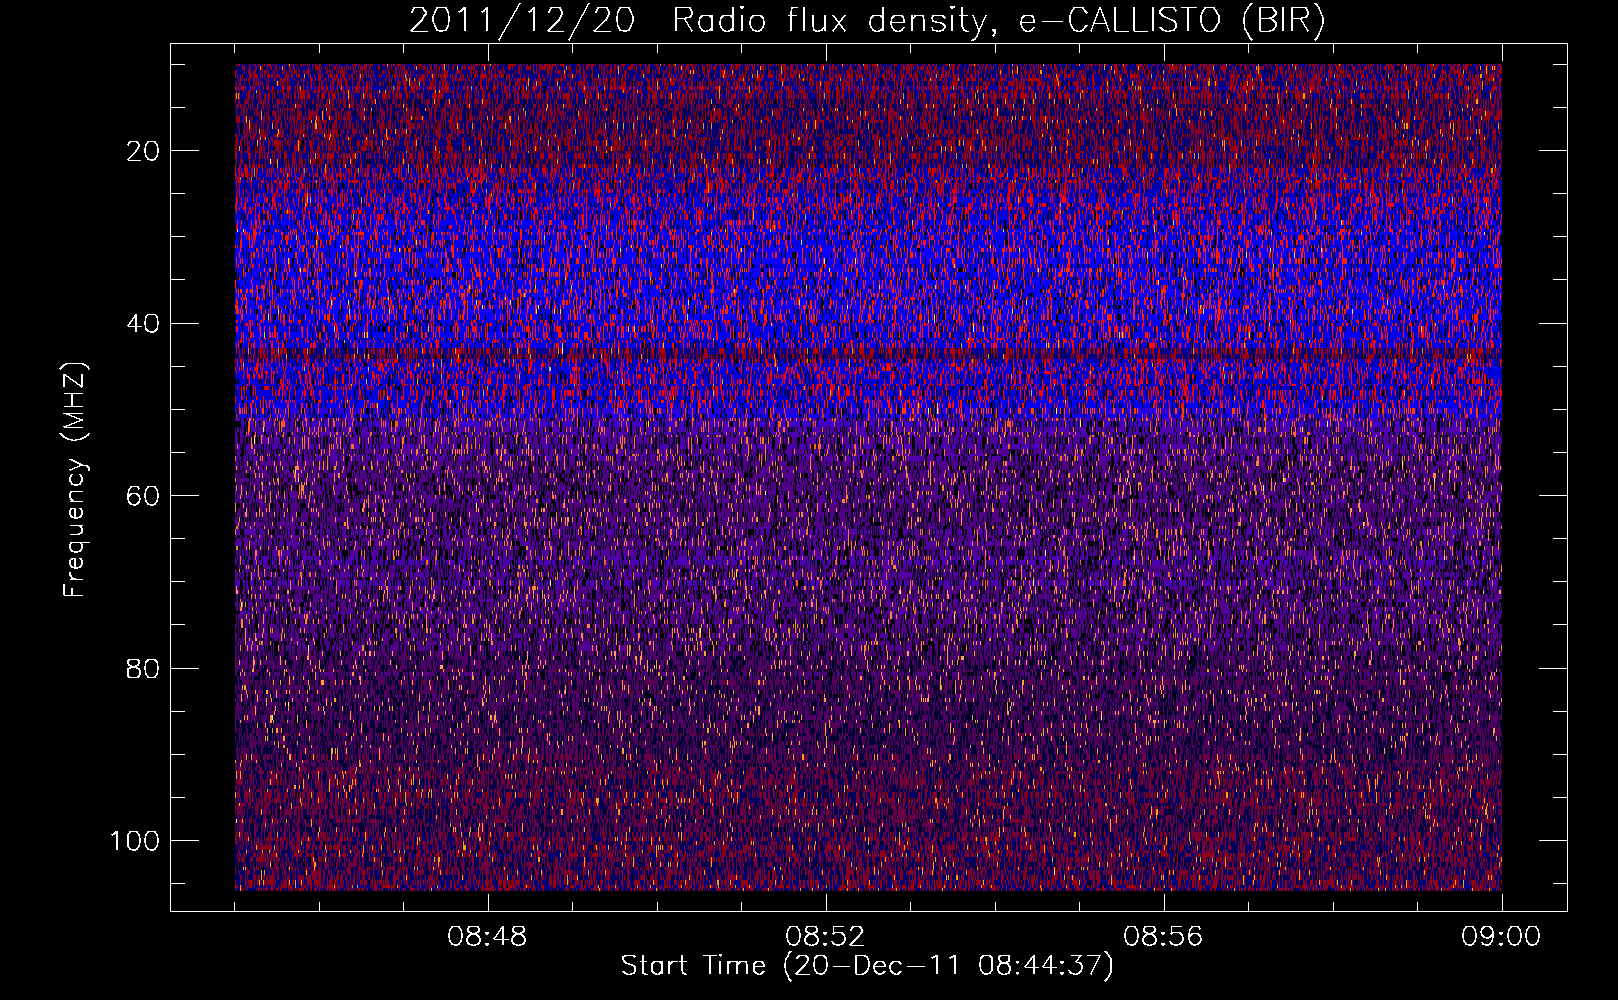Click the 'Start Time (20-Dec-11 08:44:37)' label
This screenshot has width=1618, height=1000.
click(x=867, y=966)
